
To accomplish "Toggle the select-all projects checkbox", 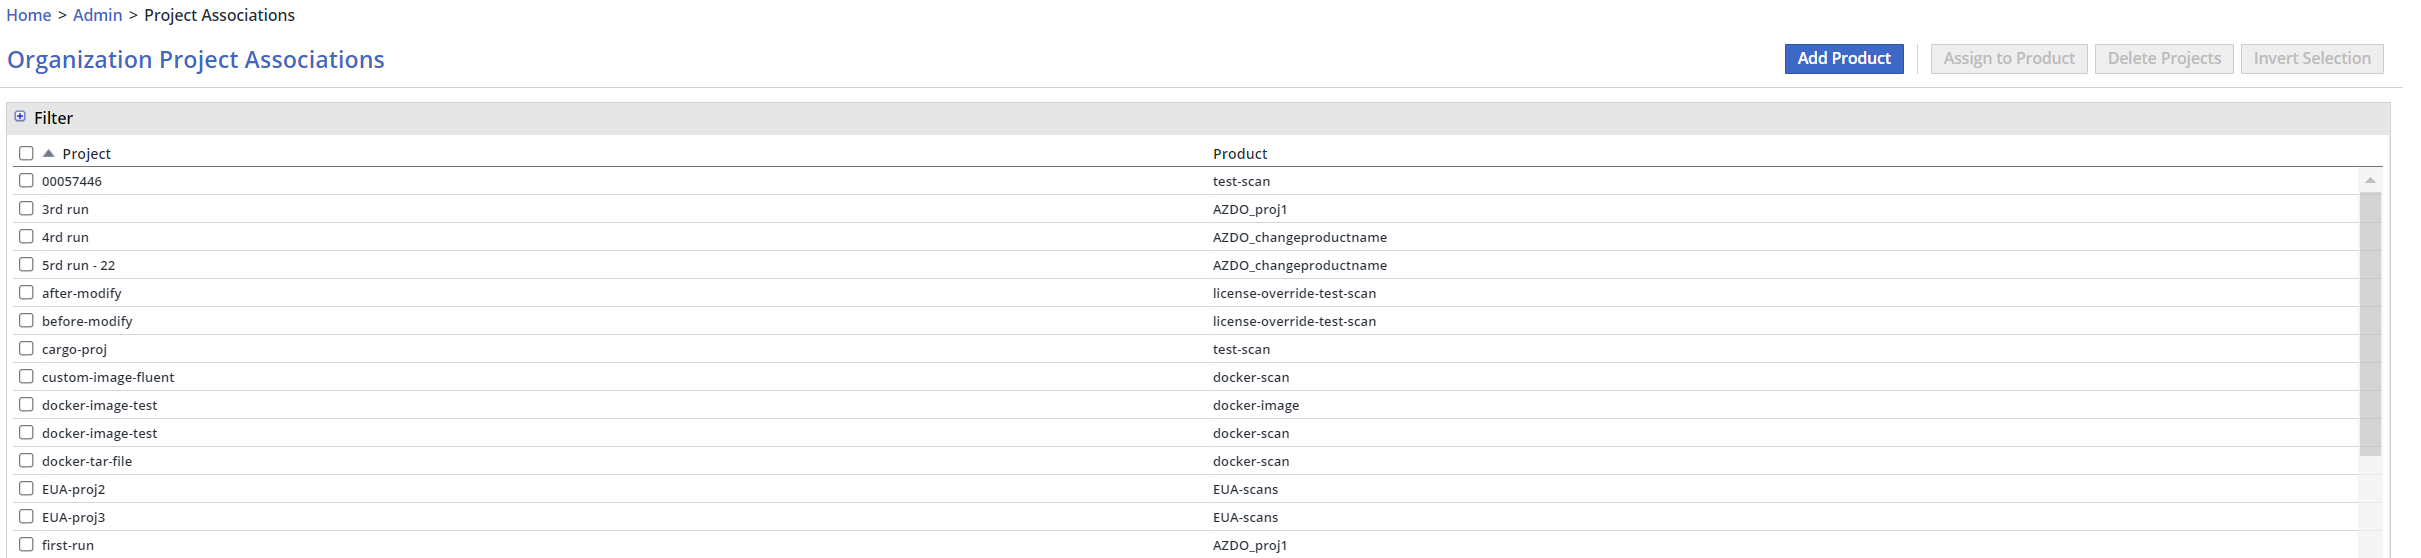I will click(26, 154).
